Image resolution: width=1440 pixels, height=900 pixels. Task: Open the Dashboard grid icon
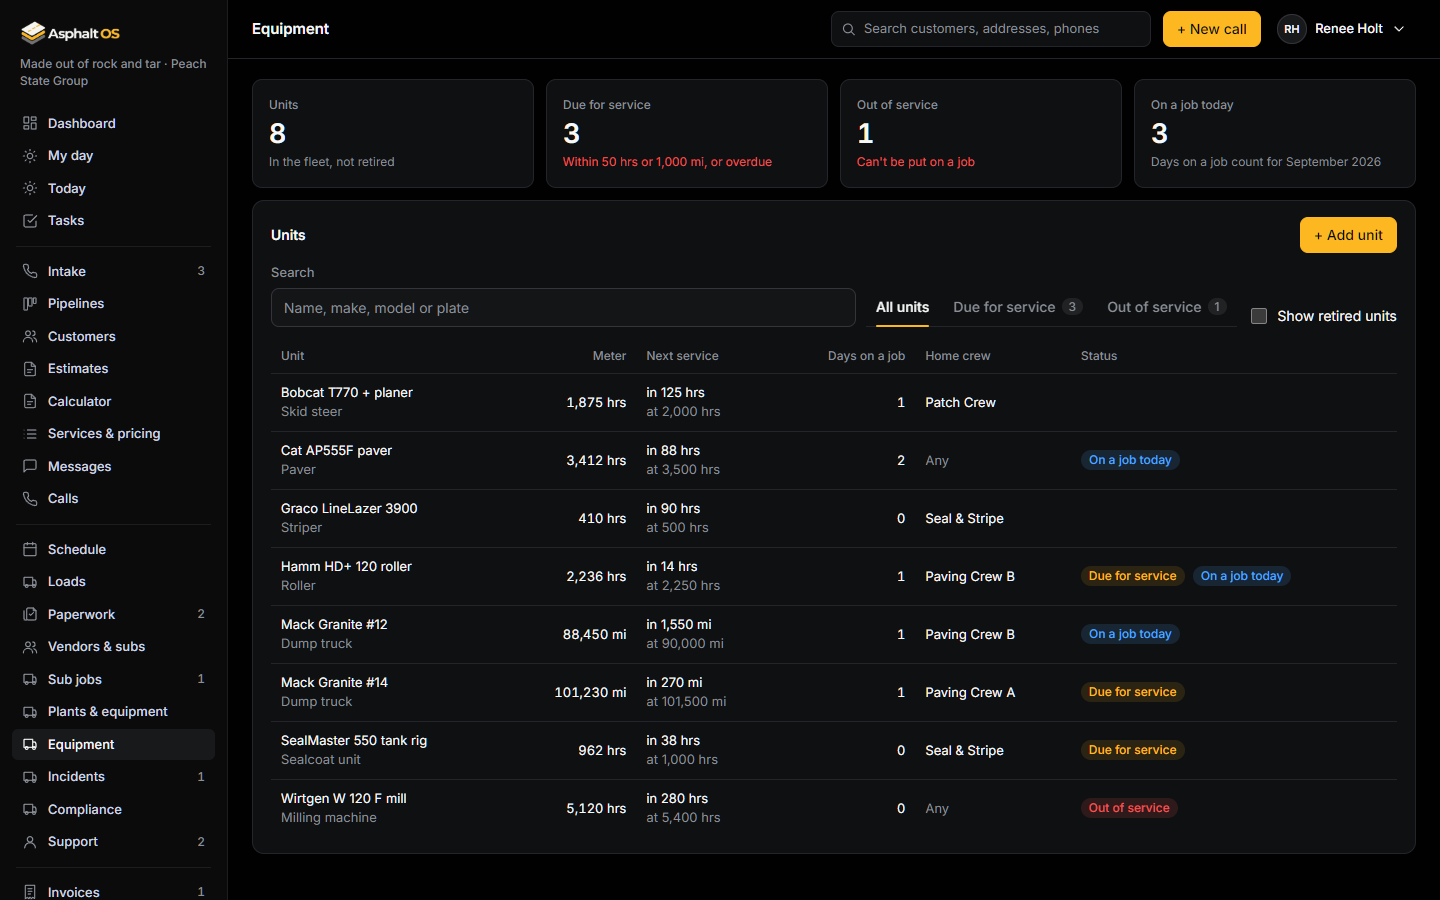30,124
